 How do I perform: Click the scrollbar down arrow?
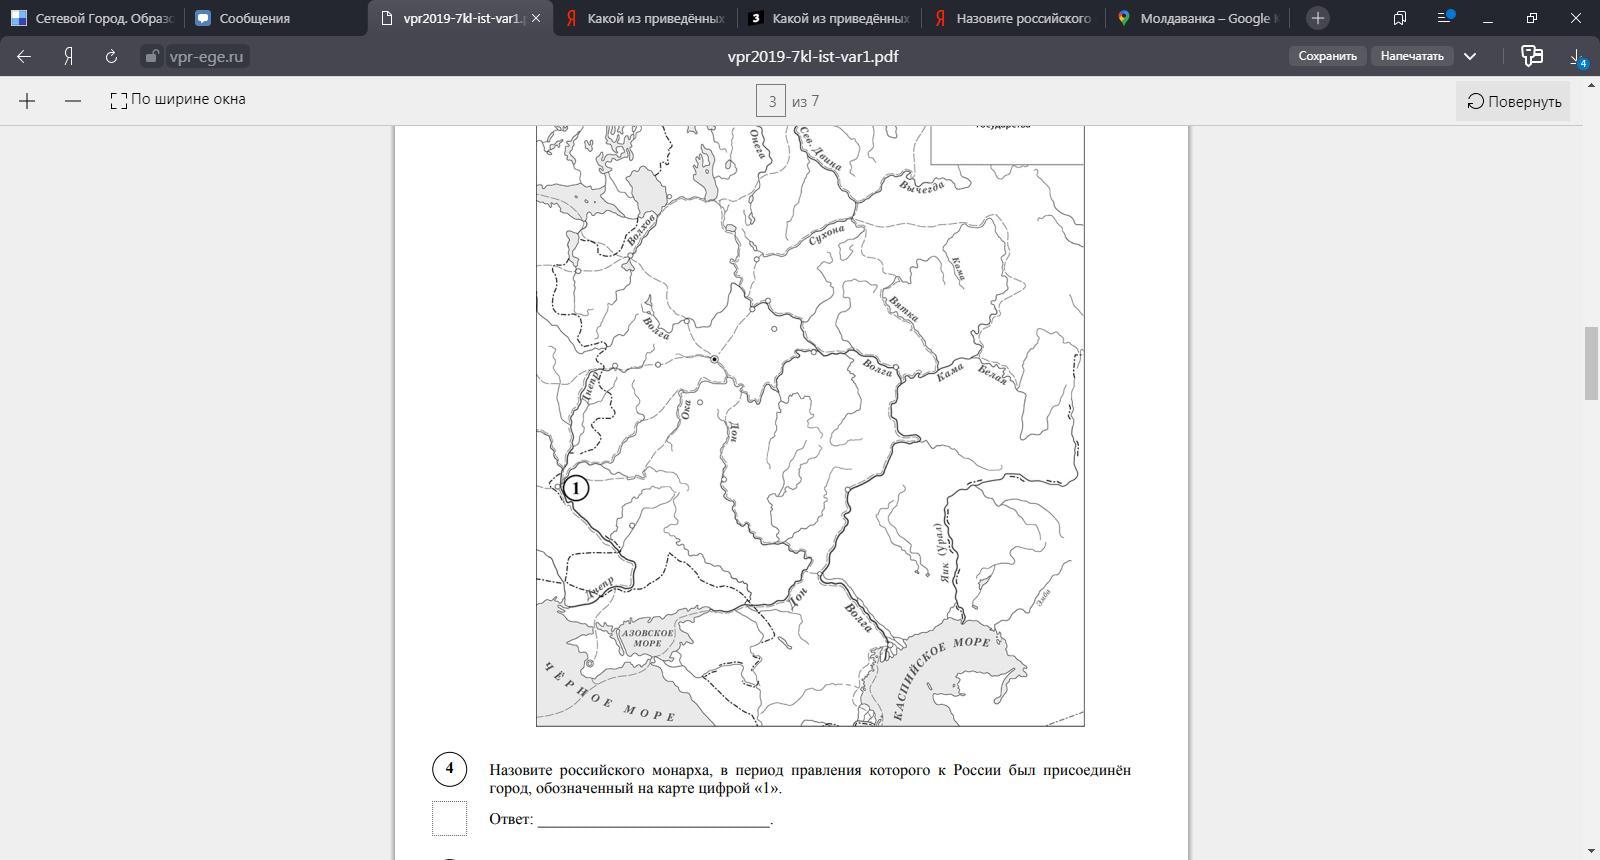tap(1591, 851)
